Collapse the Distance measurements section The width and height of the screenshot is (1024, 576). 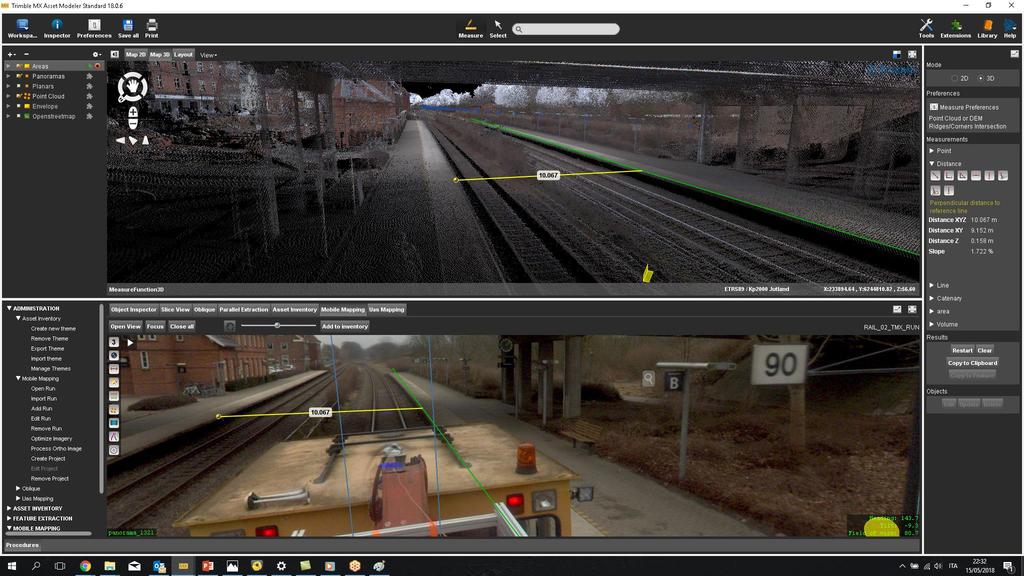[x=932, y=164]
